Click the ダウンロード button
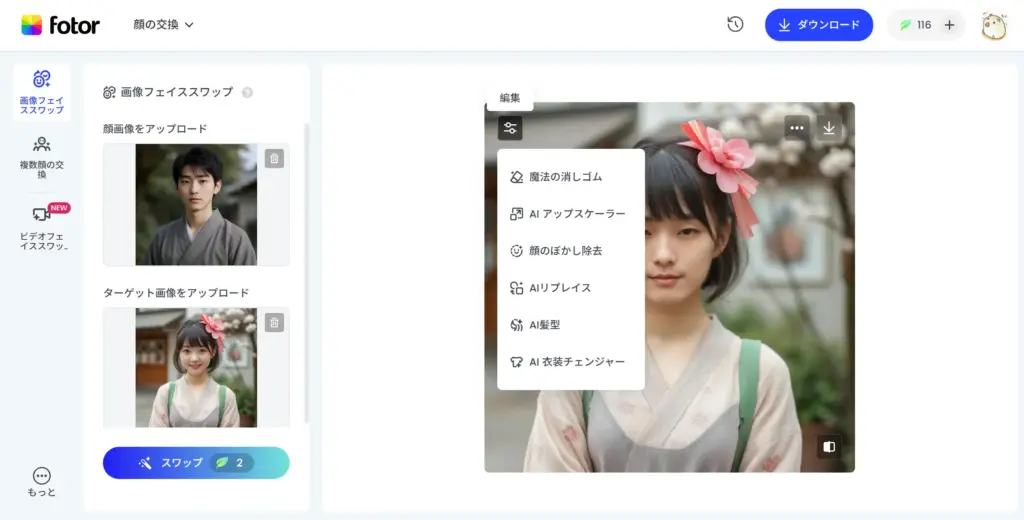The height and width of the screenshot is (520, 1024). 819,25
